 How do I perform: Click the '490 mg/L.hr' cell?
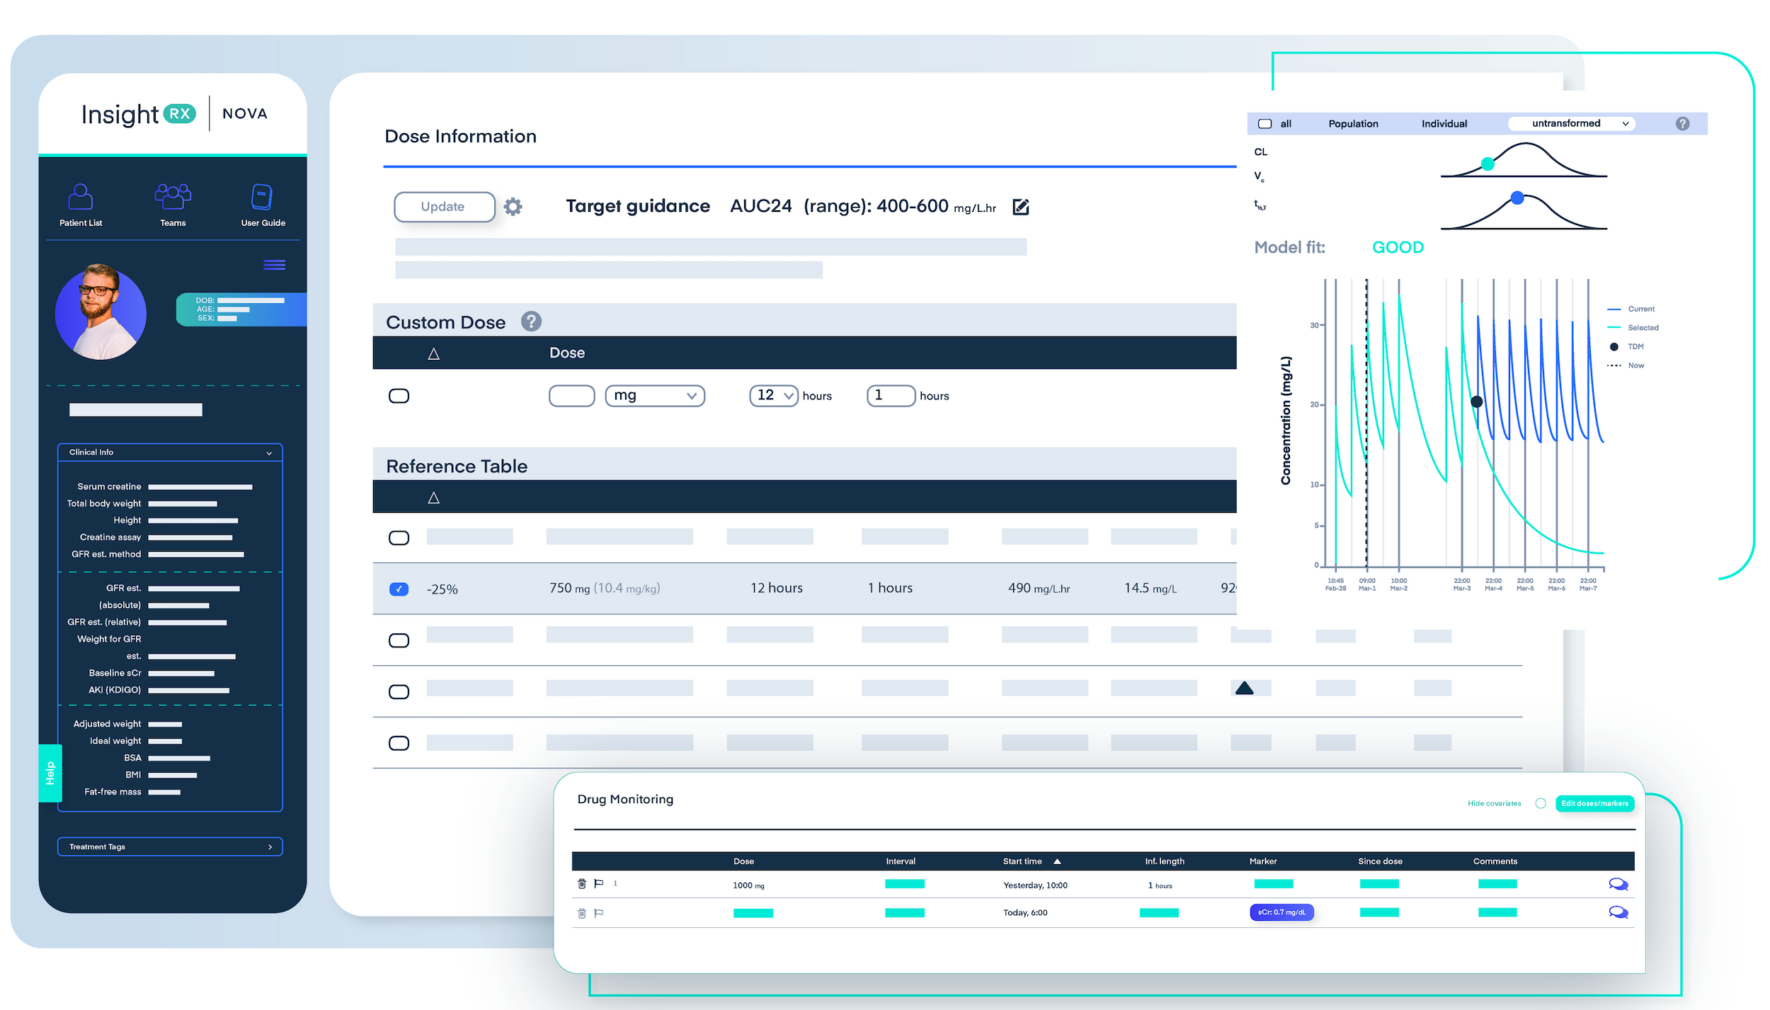1039,588
